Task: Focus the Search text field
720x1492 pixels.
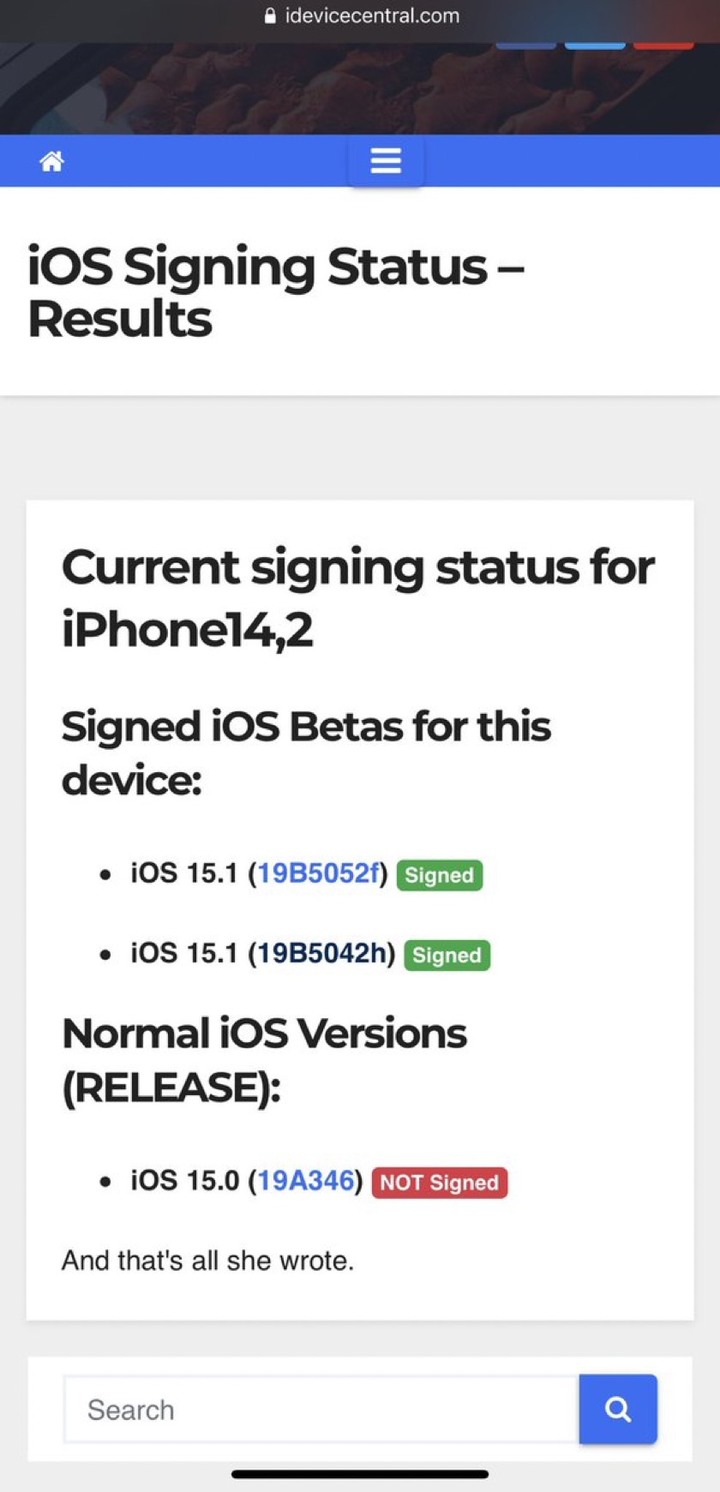Action: point(321,1409)
